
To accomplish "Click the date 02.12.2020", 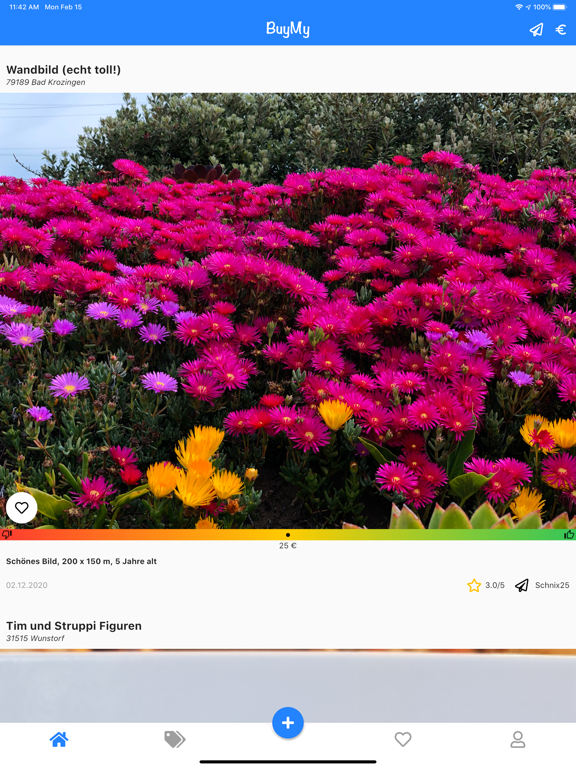I will click(x=26, y=585).
